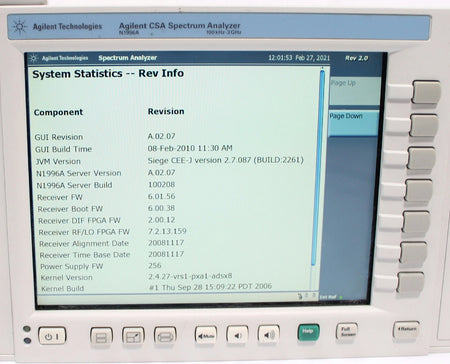Push the window zoom layout button
The height and width of the screenshot is (364, 450).
133,336
